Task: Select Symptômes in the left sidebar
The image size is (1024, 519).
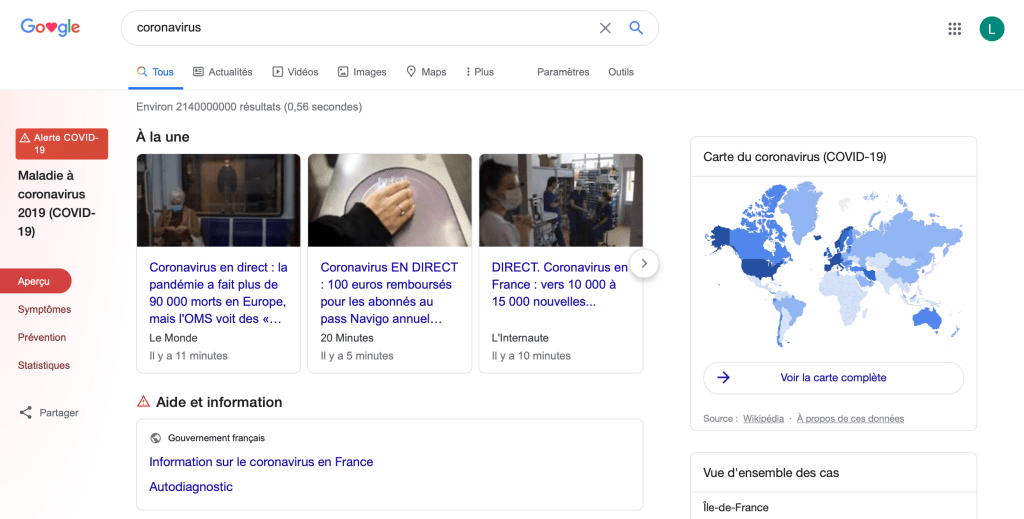Action: pyautogui.click(x=44, y=310)
